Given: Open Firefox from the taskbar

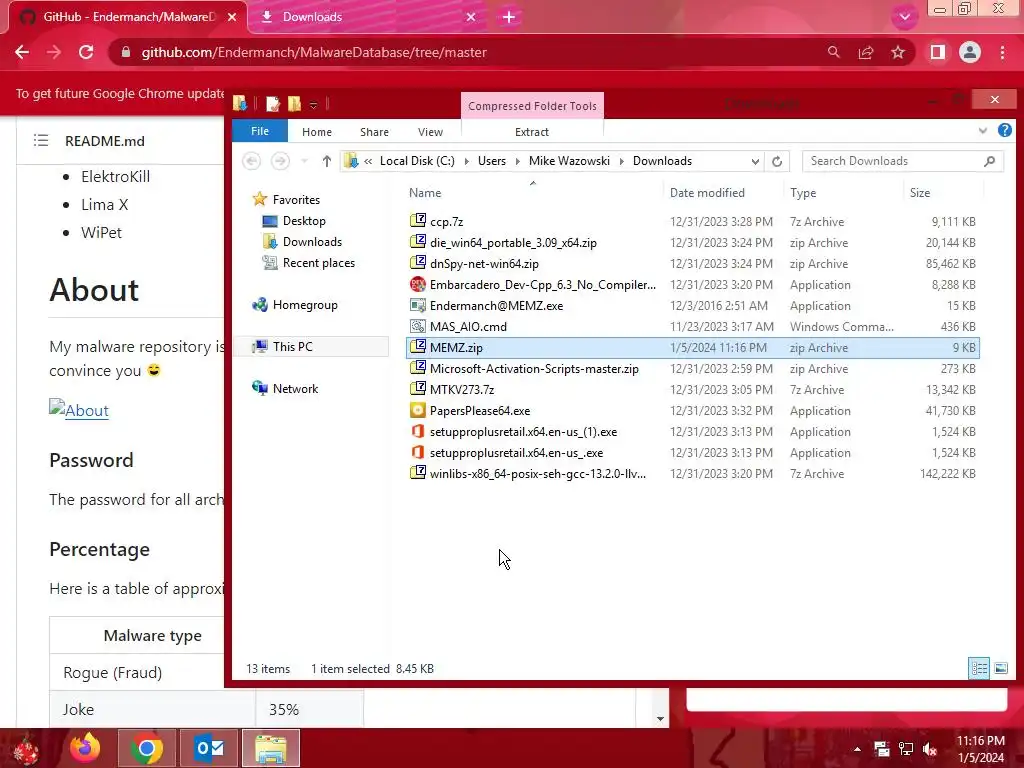Looking at the screenshot, I should (86, 748).
